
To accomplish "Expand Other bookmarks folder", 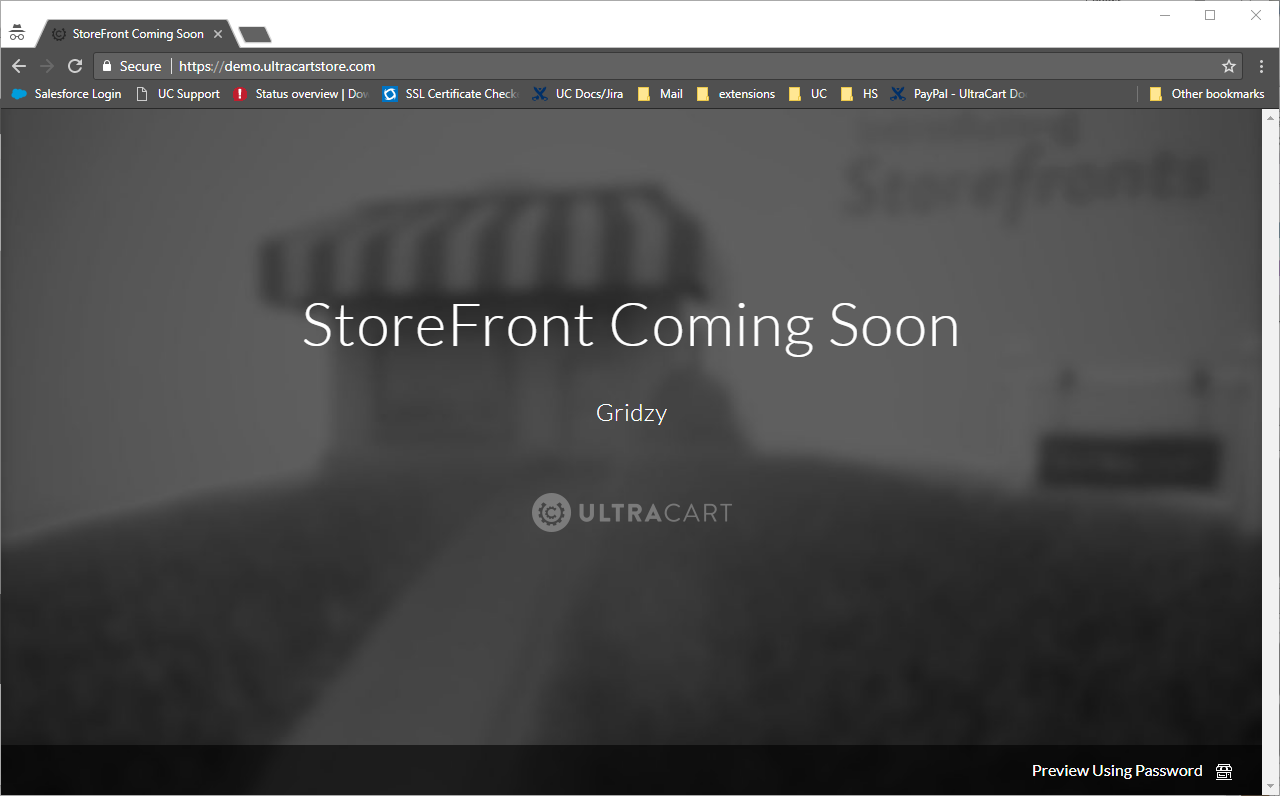I will point(1207,94).
